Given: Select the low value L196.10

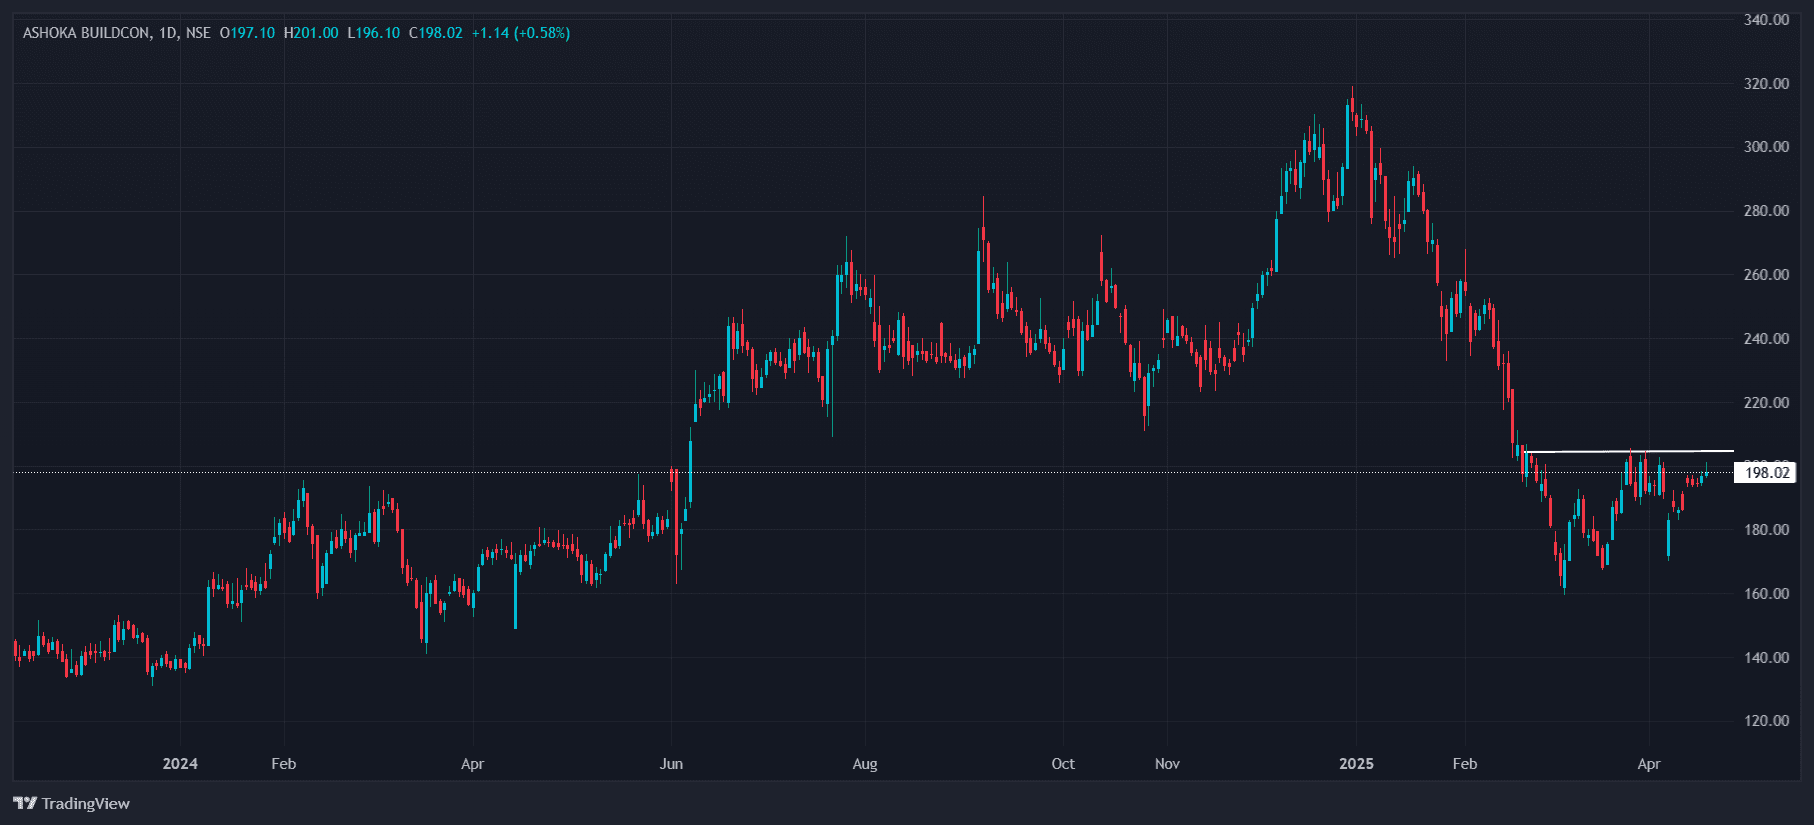Looking at the screenshot, I should pyautogui.click(x=374, y=33).
